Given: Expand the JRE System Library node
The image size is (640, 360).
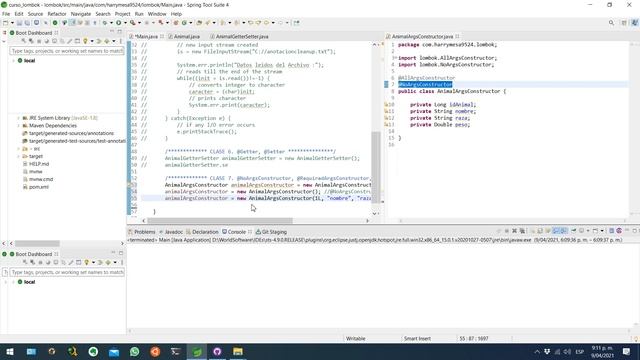Looking at the screenshot, I should 18,118.
